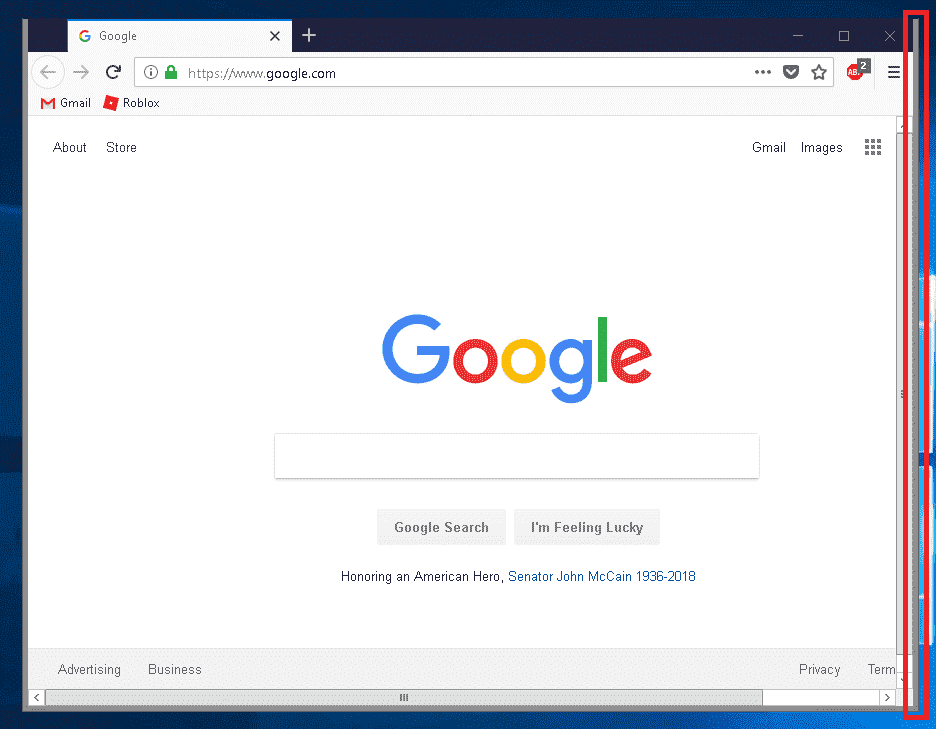Open the Images link
Viewport: 936px width, 729px height.
[821, 147]
